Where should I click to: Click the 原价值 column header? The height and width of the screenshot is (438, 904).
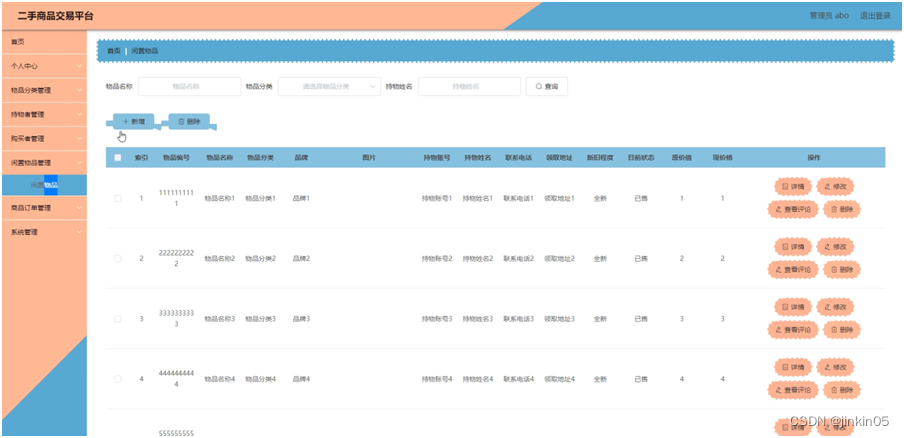pos(681,157)
